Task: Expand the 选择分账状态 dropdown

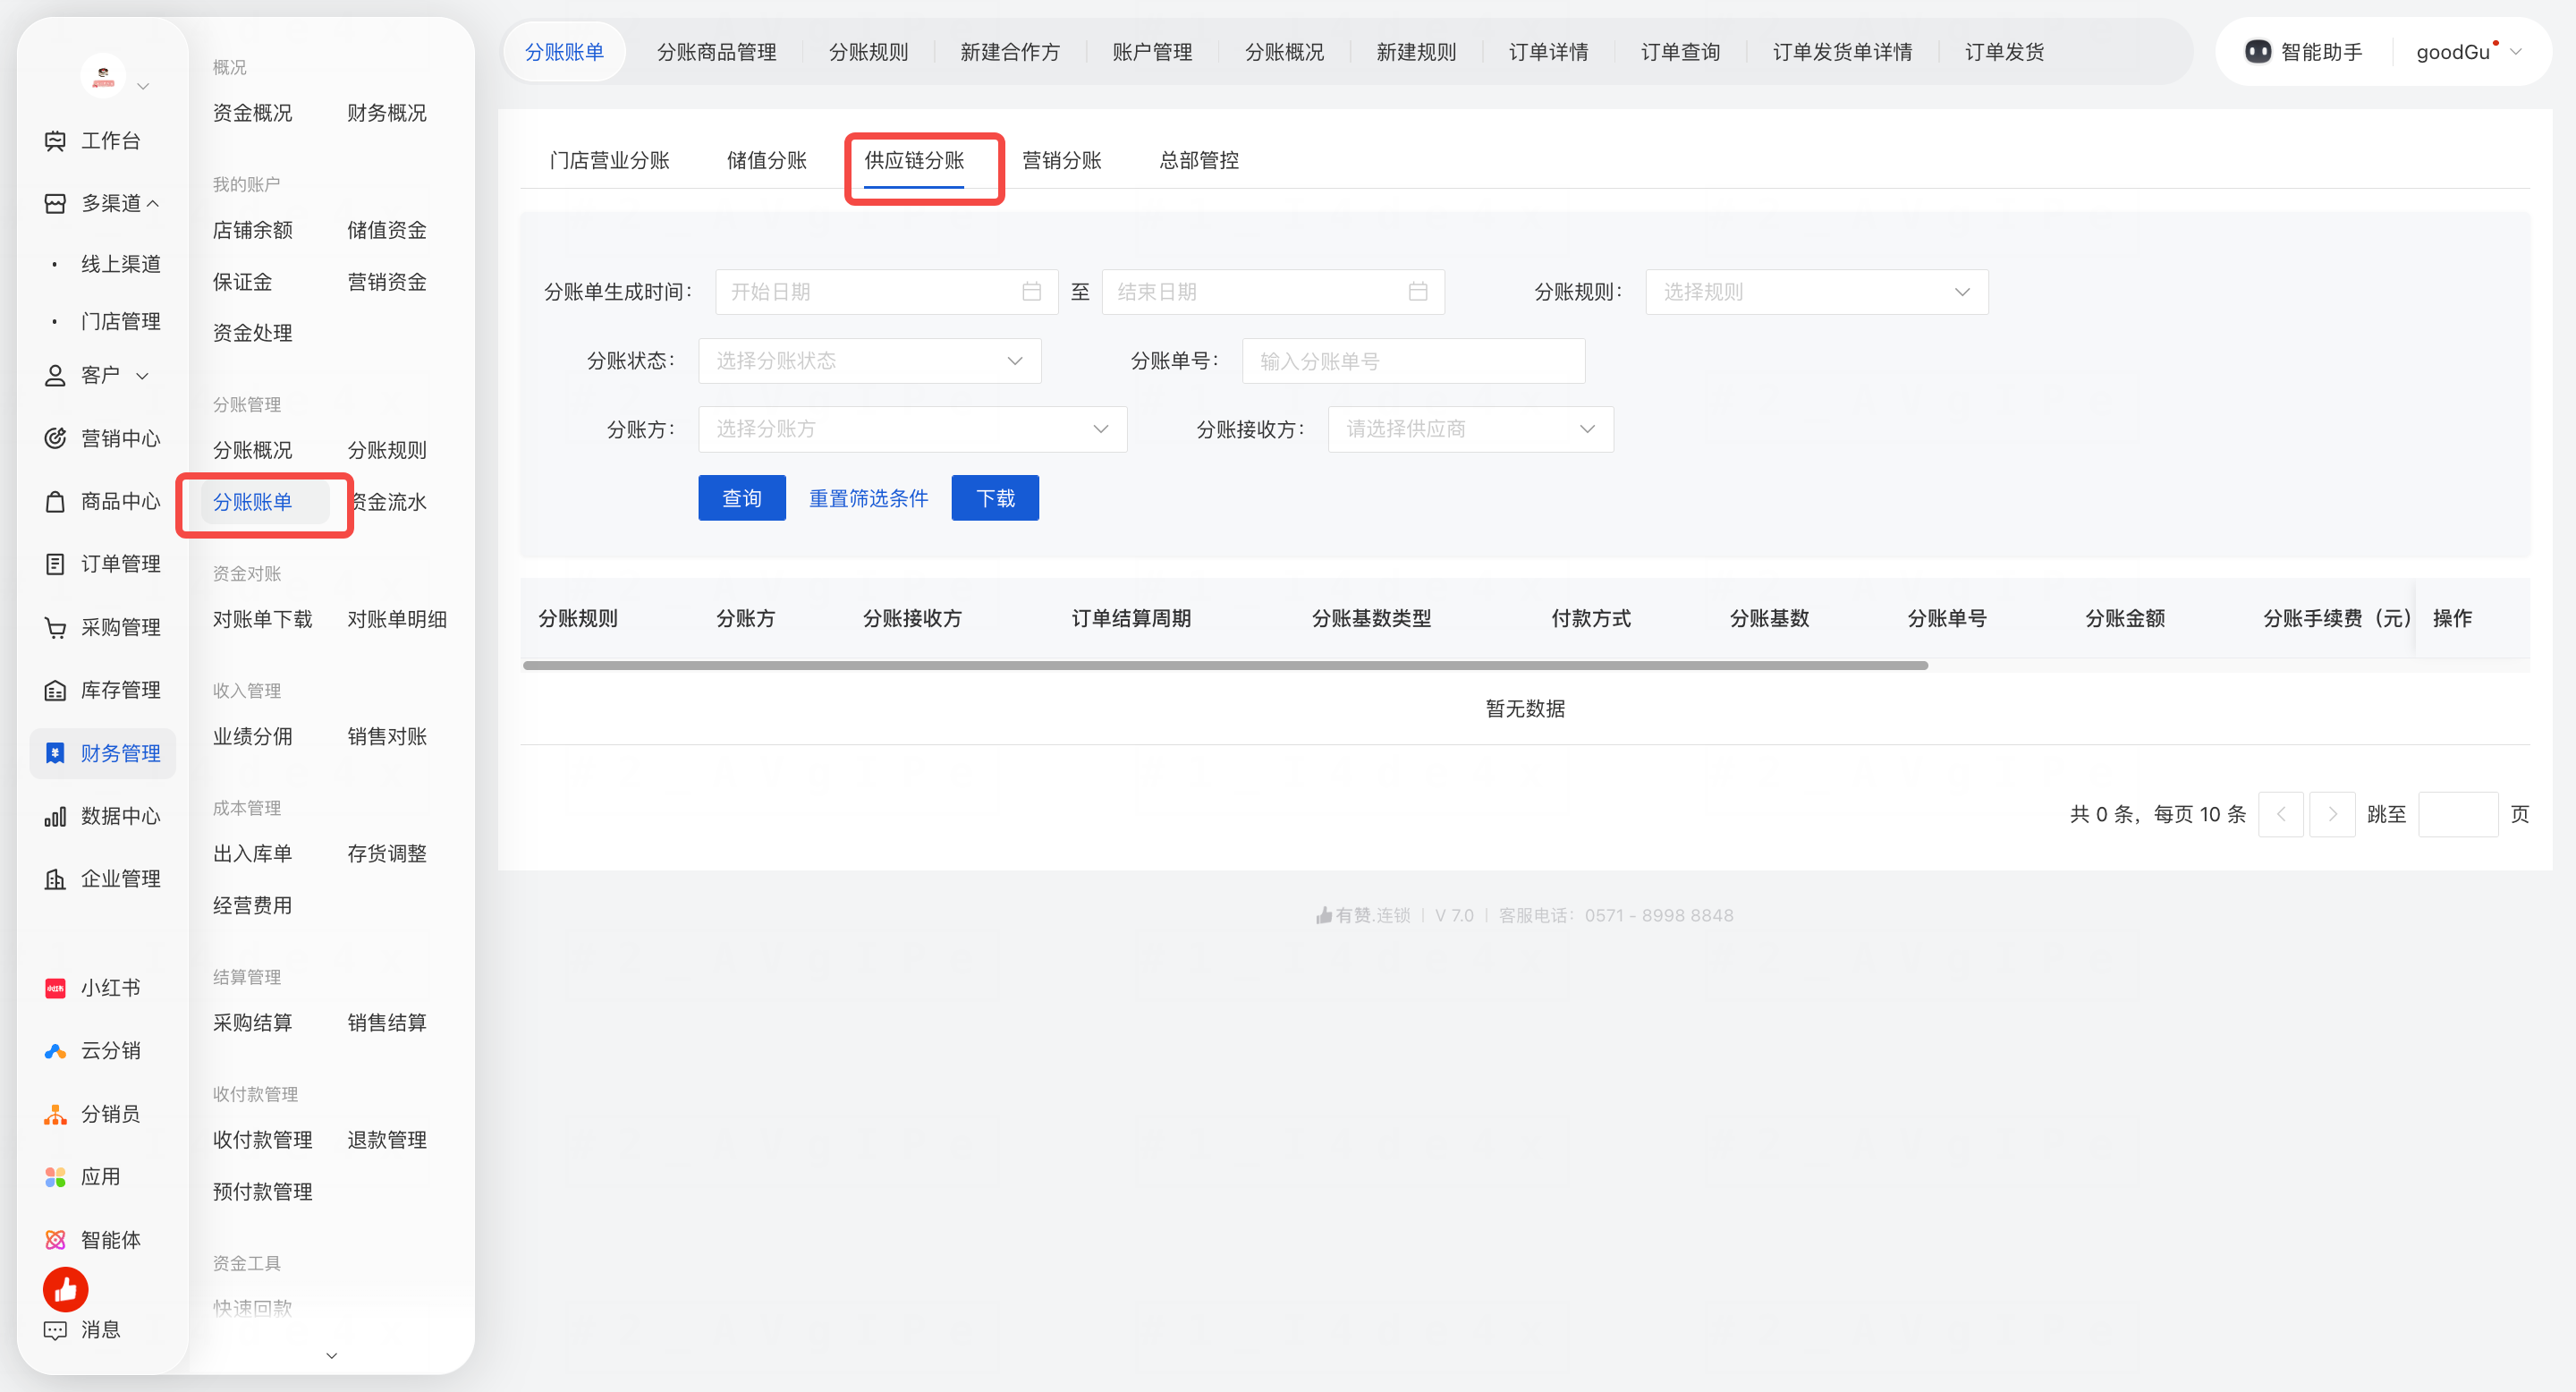Action: 869,361
